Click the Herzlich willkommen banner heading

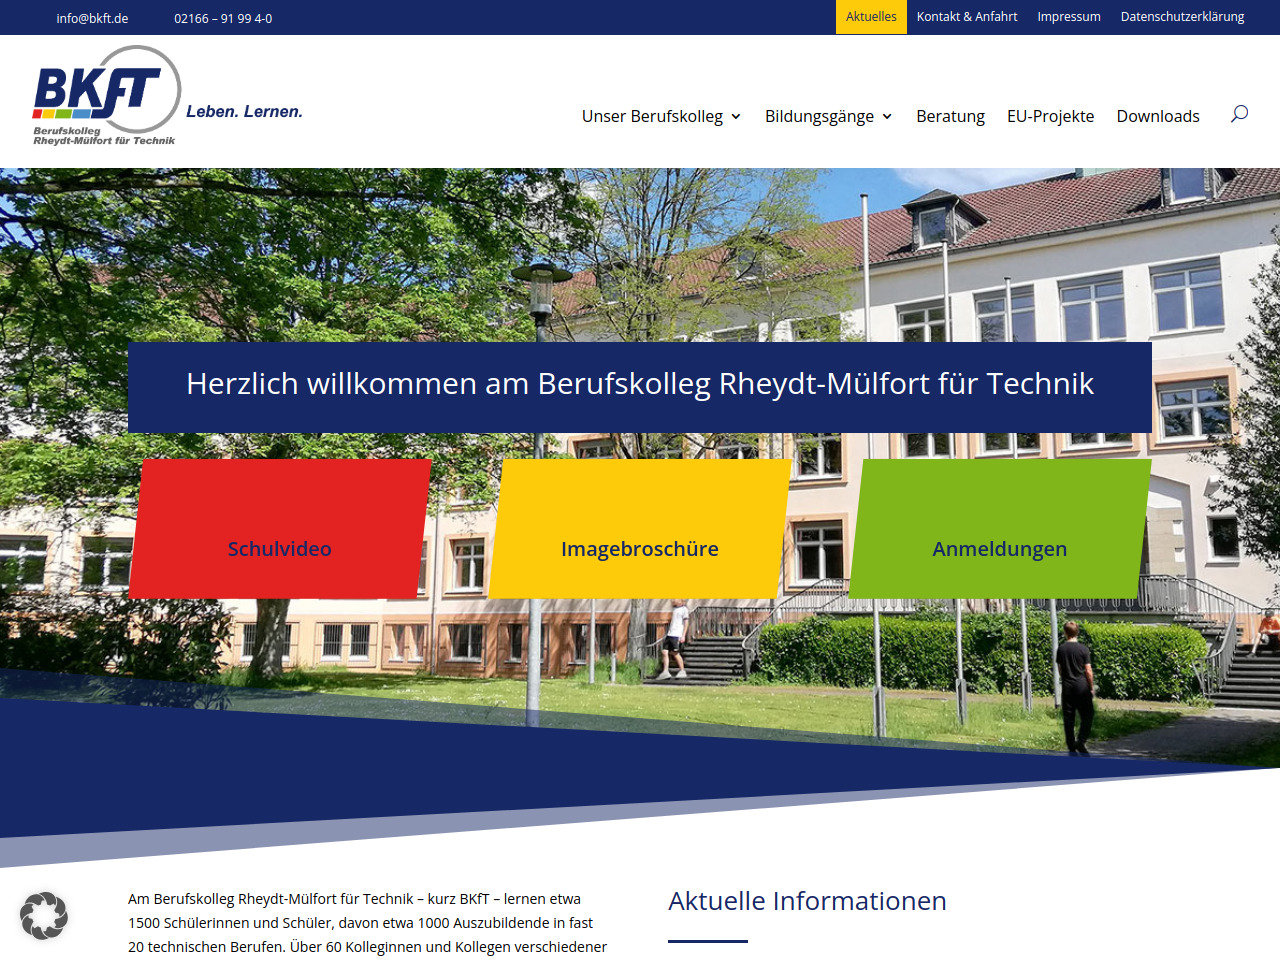pos(640,384)
